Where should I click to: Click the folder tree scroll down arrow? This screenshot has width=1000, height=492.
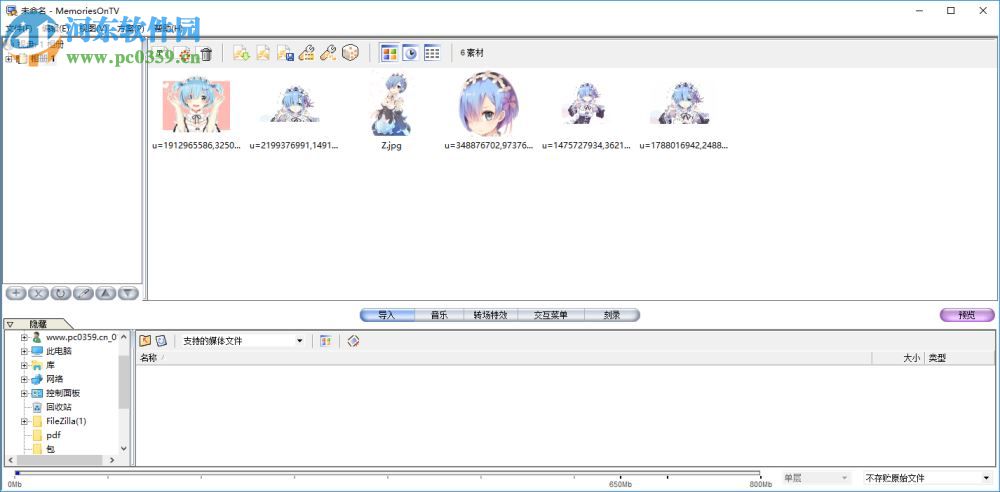coord(124,449)
